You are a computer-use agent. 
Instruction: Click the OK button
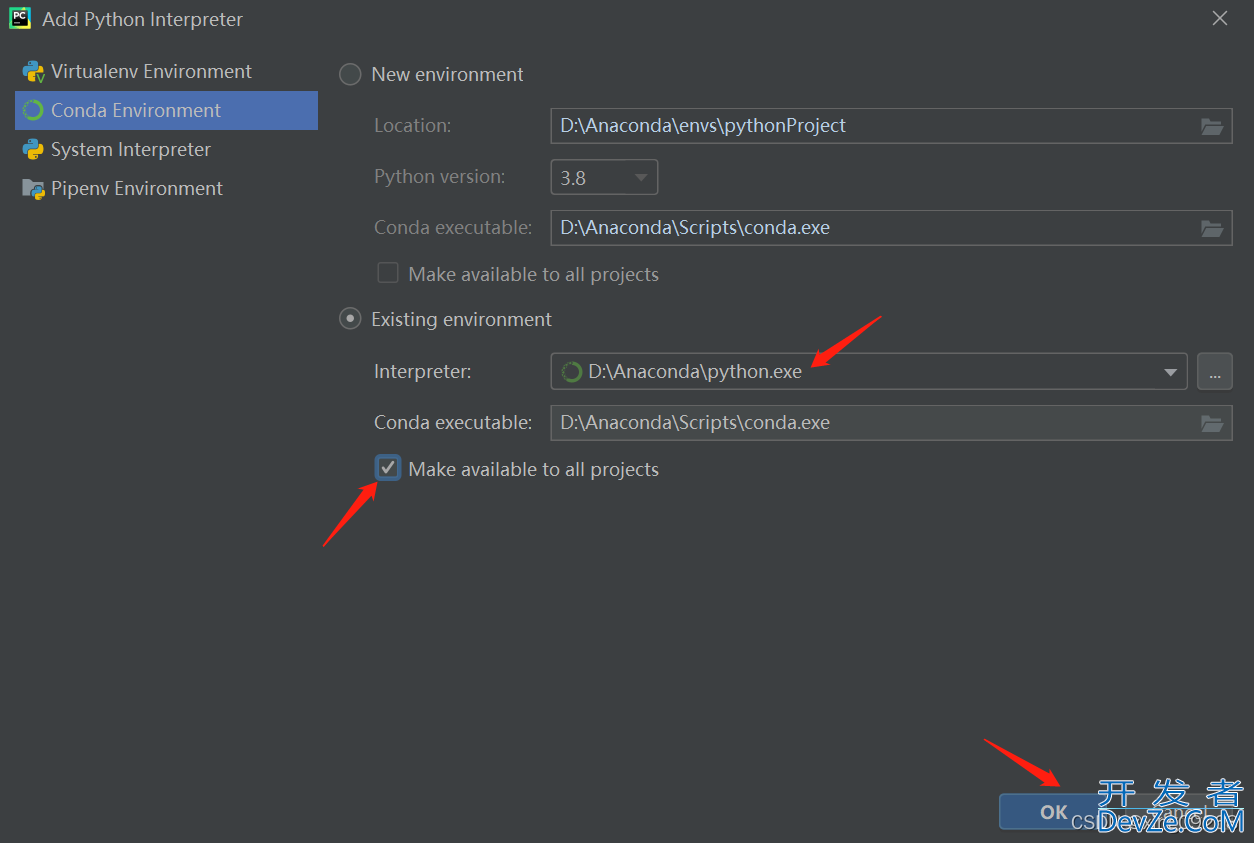pyautogui.click(x=1053, y=812)
